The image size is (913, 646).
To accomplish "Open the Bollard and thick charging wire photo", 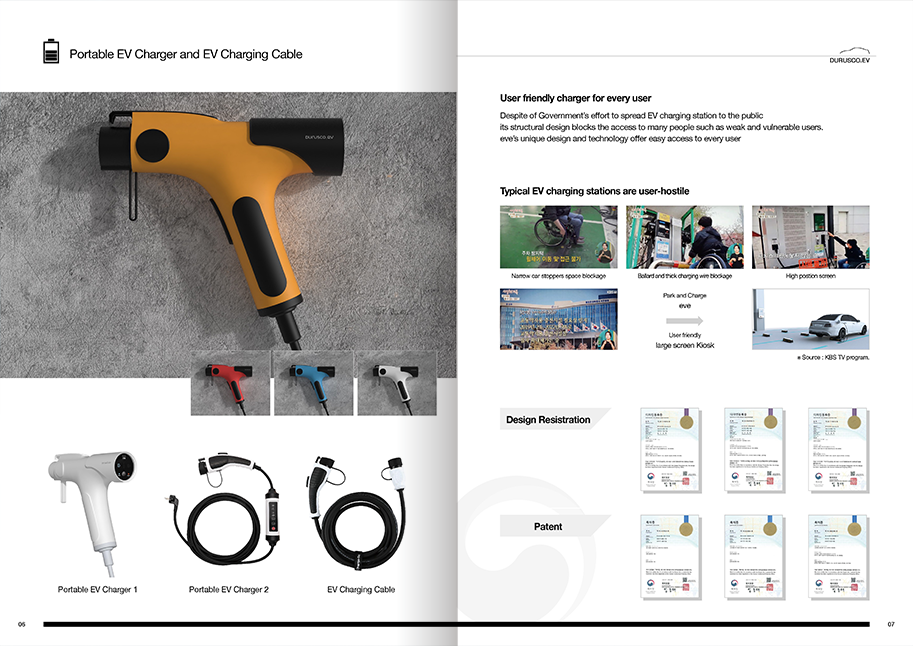I will pyautogui.click(x=684, y=237).
